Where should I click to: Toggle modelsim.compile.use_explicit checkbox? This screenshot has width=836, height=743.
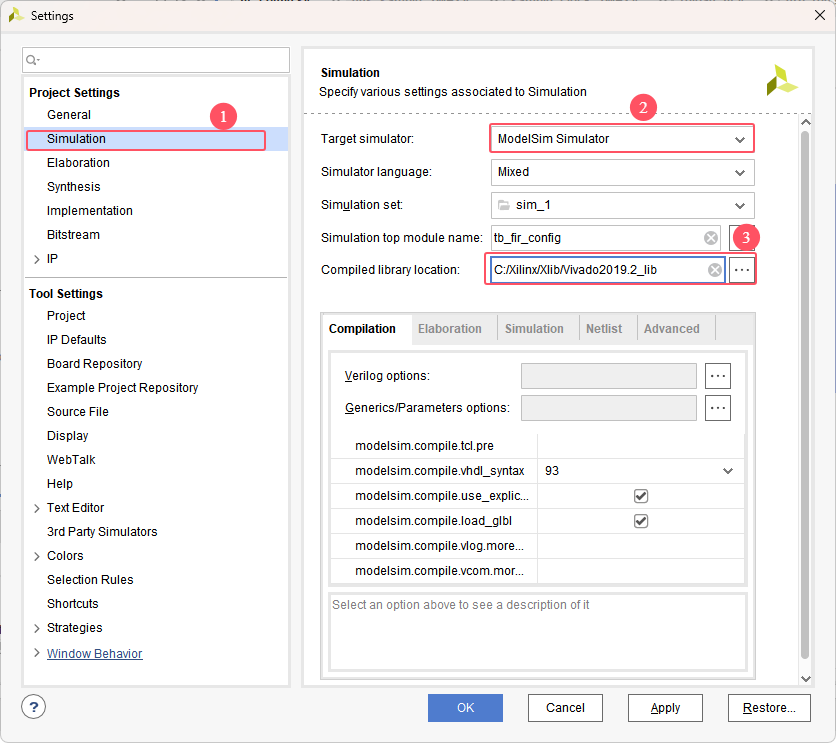[641, 496]
